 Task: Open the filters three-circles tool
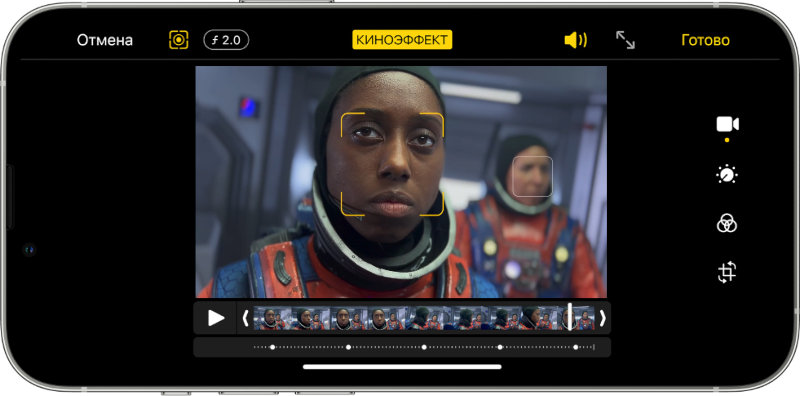727,223
